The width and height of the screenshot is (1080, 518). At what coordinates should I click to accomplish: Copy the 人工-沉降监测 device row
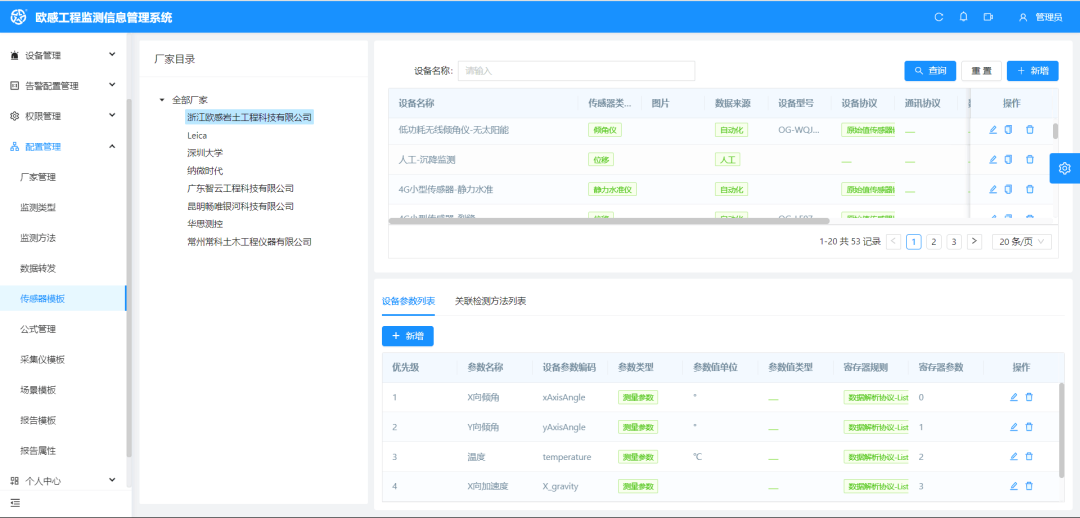[x=1008, y=160]
